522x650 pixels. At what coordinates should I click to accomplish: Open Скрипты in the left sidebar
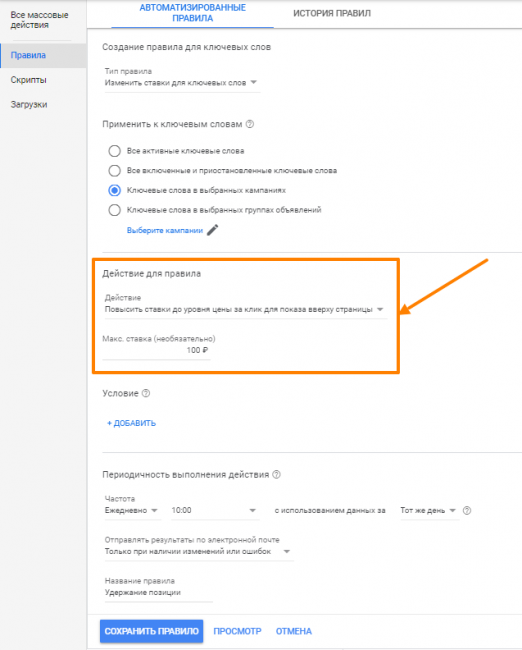coord(28,80)
